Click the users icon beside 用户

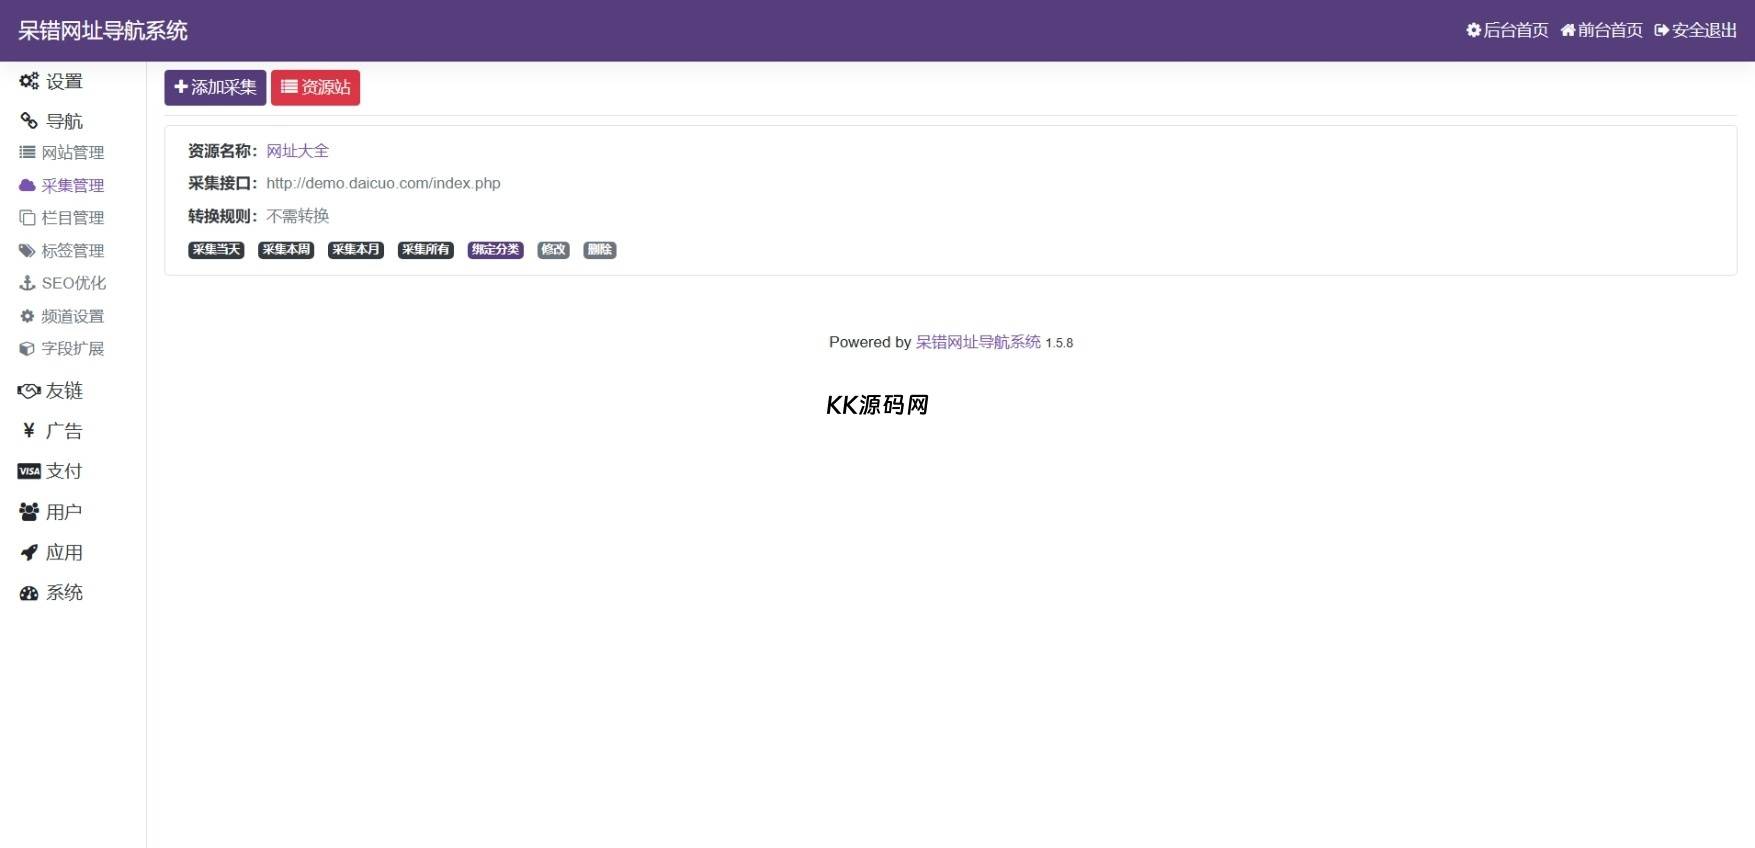point(29,512)
